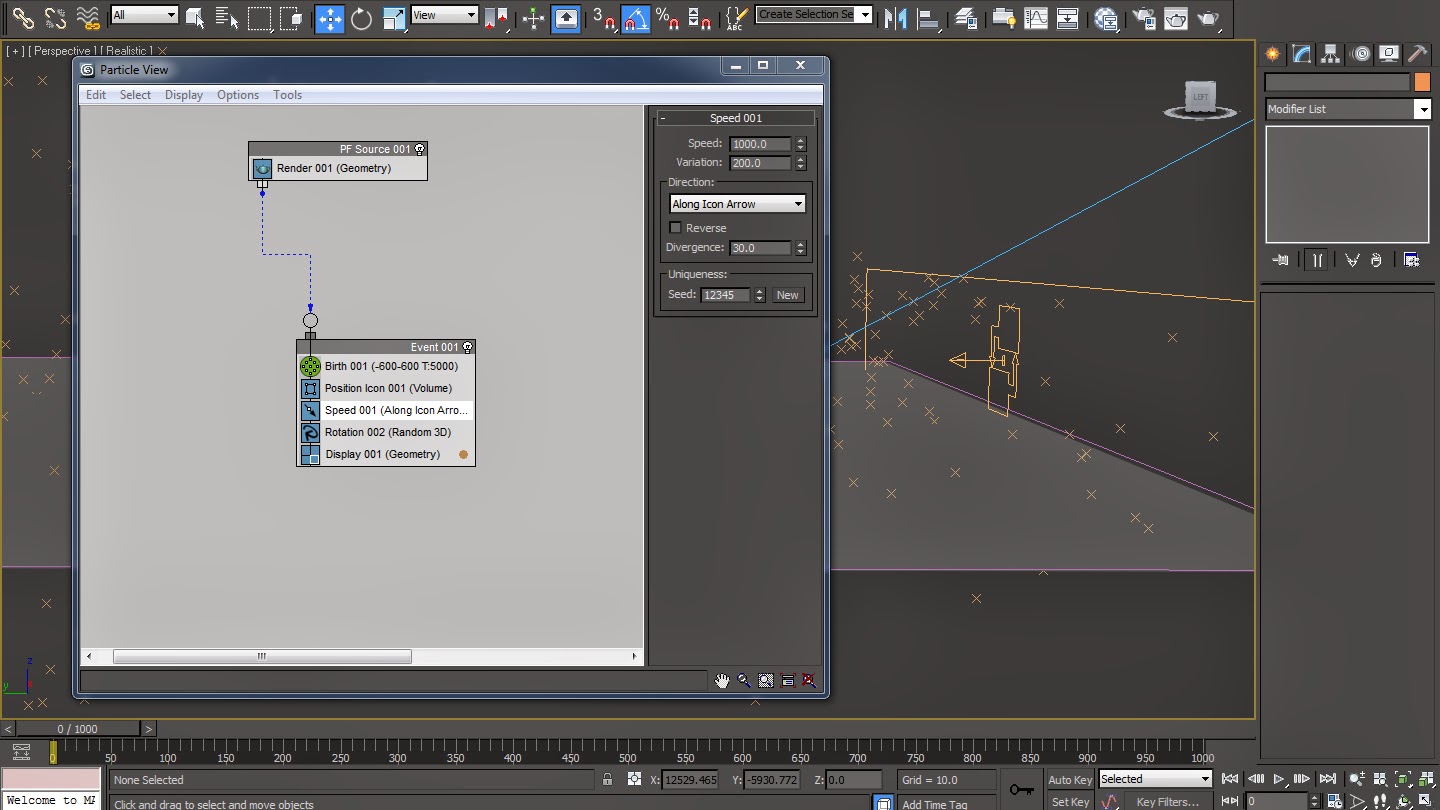Click the Auto Key button
Viewport: 1440px width, 810px height.
click(x=1069, y=780)
